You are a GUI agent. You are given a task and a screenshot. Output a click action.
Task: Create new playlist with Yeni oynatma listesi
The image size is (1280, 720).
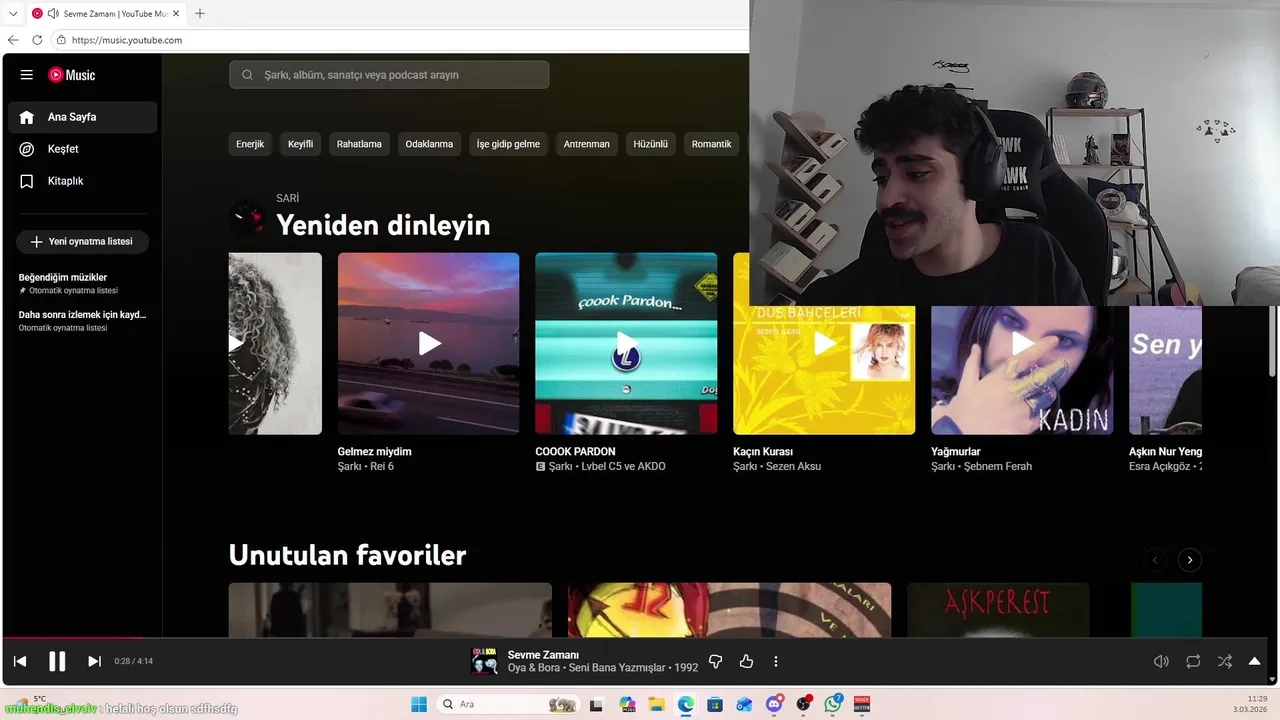click(82, 242)
